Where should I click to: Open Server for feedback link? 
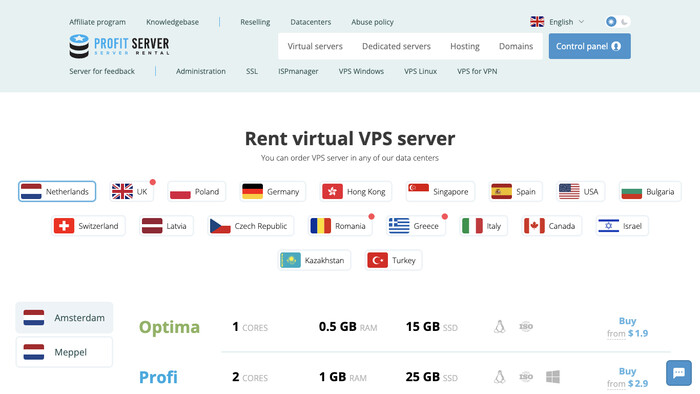(102, 71)
